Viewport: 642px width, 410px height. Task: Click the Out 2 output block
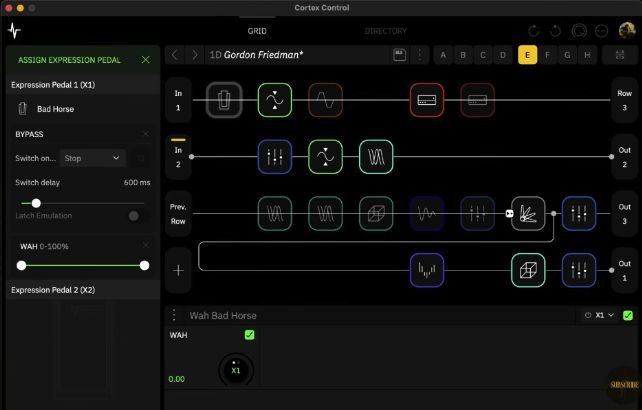pyautogui.click(x=624, y=157)
